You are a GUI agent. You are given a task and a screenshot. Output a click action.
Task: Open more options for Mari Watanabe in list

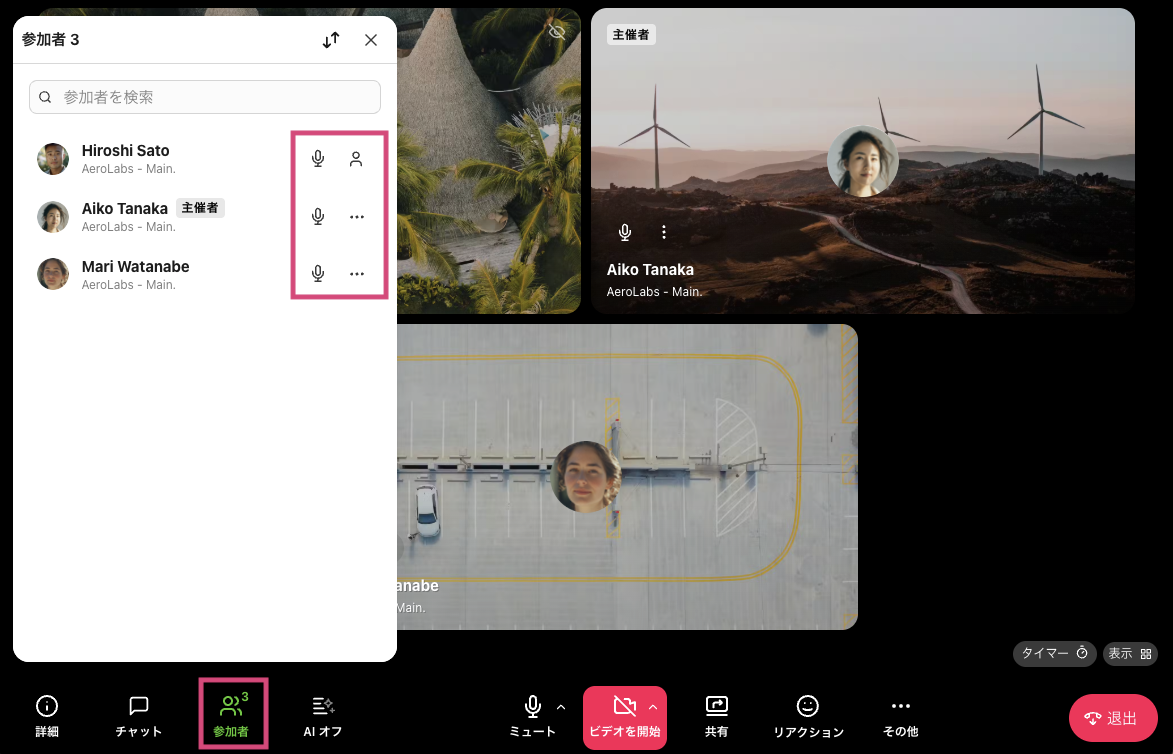click(356, 273)
